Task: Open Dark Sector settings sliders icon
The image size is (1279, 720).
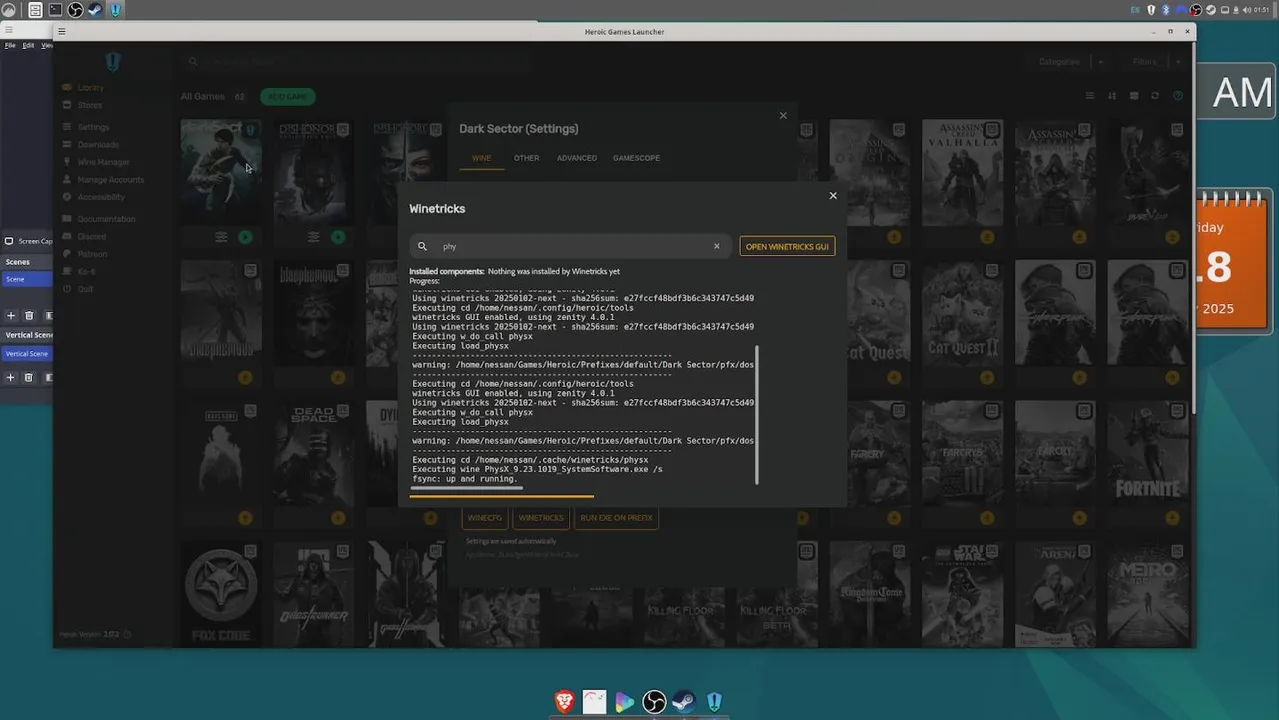Action: [x=221, y=237]
